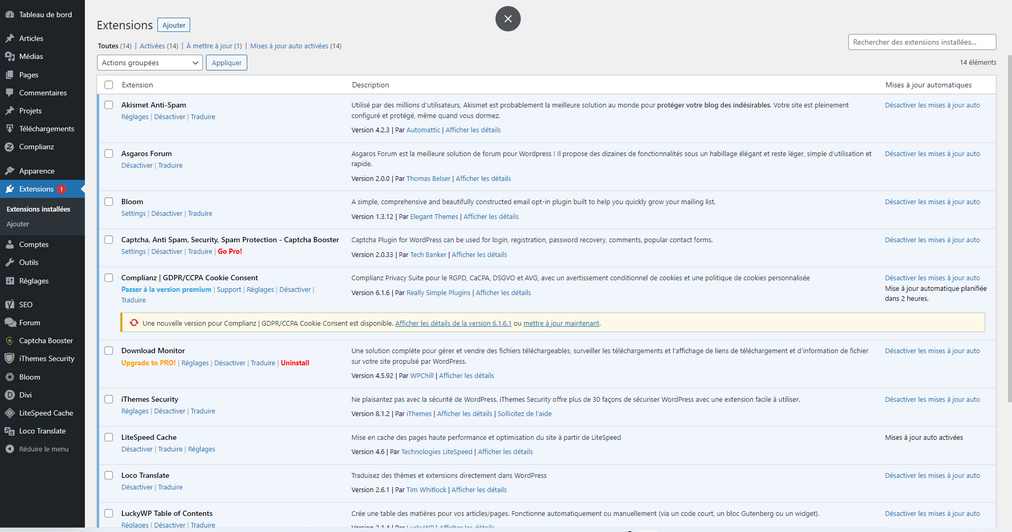Click the SEO icon in sidebar
Image resolution: width=1012 pixels, height=532 pixels.
click(10, 304)
